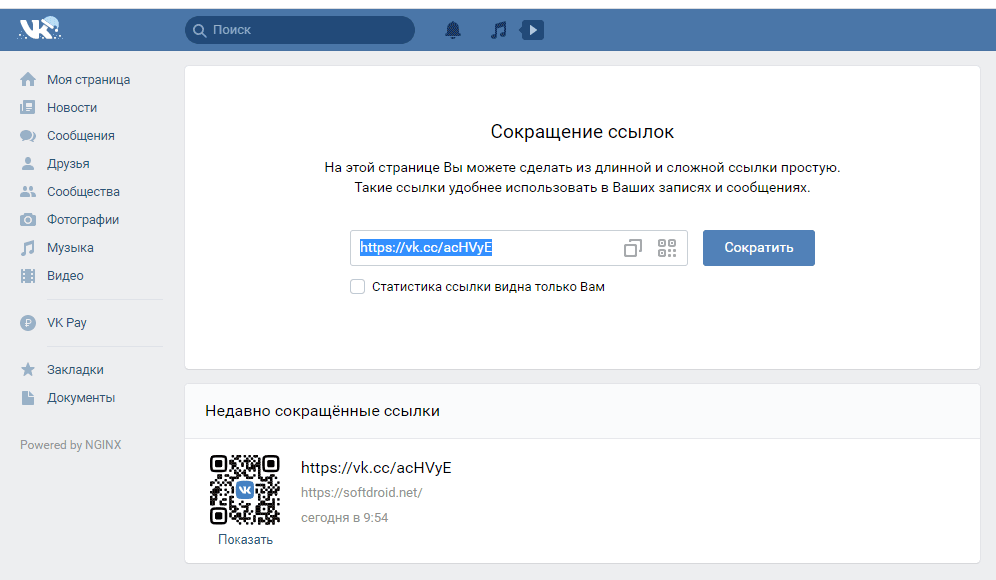996x580 pixels.
Task: Open Сообщества in sidebar
Action: tap(83, 191)
